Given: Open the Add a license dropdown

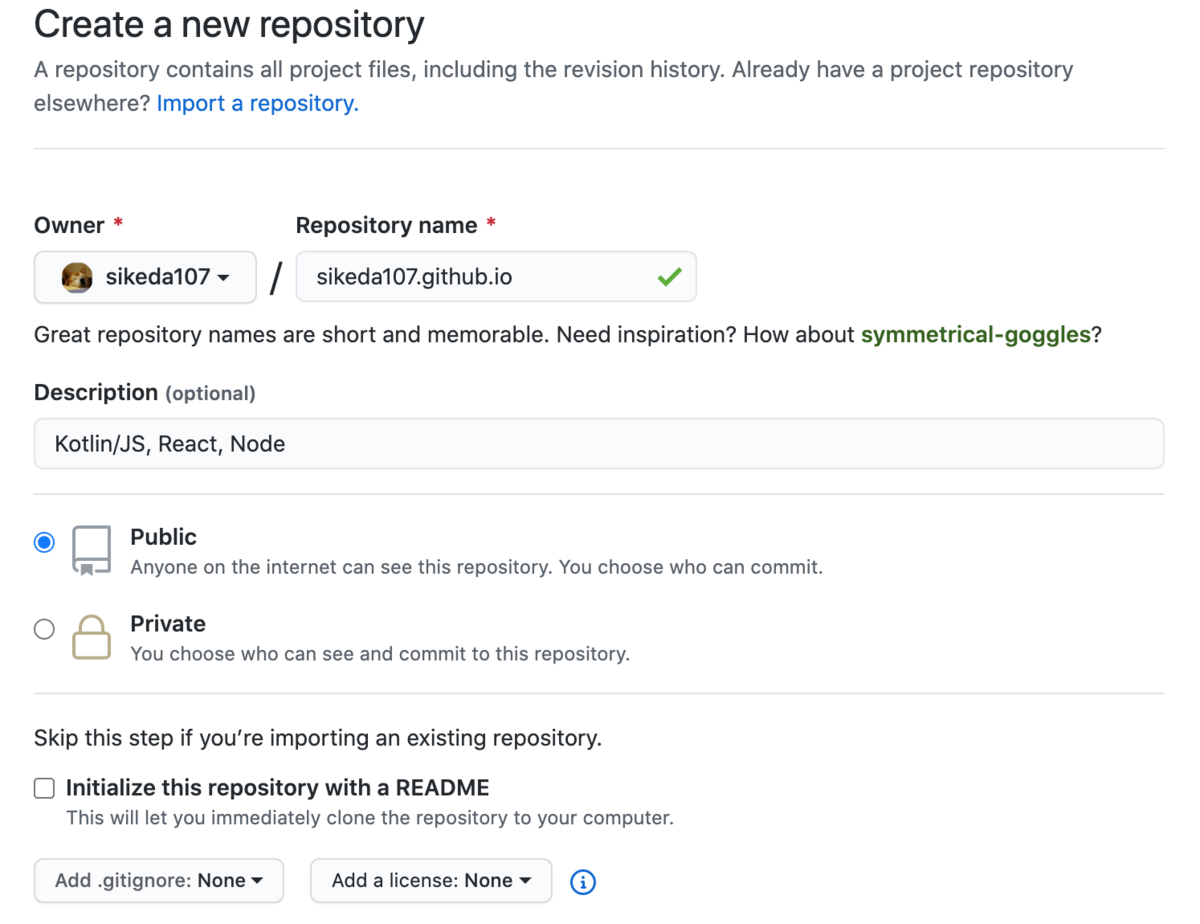Looking at the screenshot, I should [x=430, y=881].
